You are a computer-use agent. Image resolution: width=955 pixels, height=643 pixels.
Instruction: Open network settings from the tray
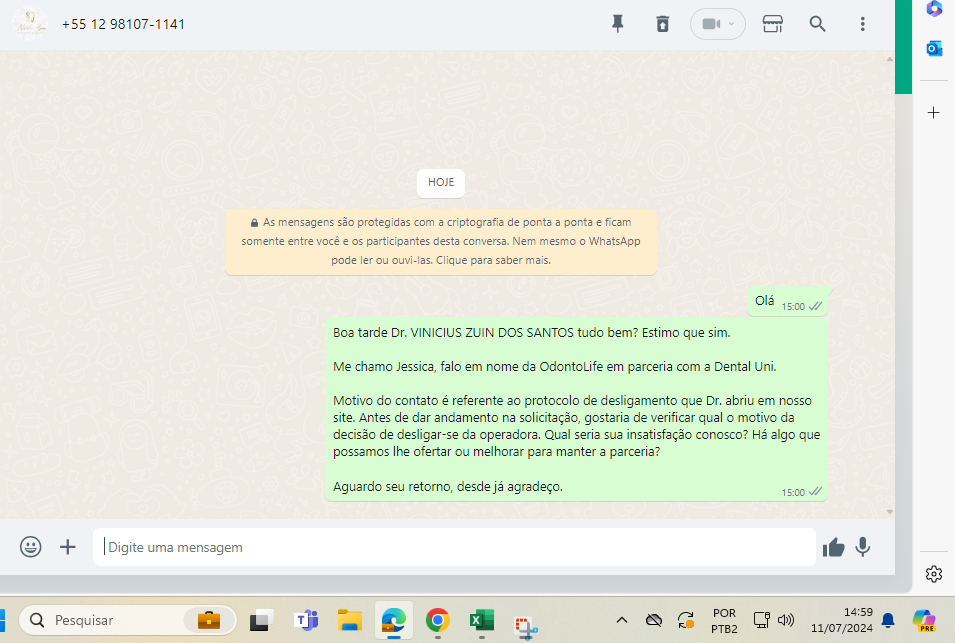761,620
